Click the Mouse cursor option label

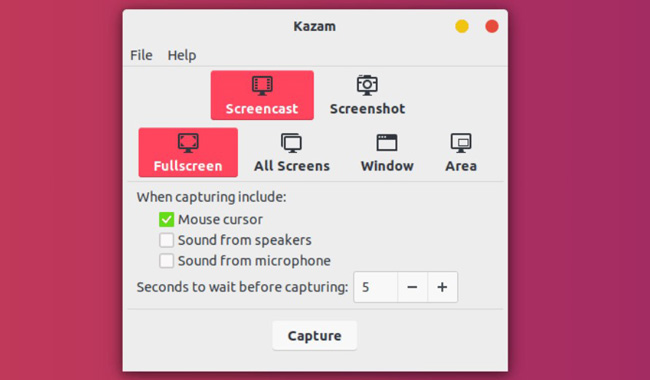tap(221, 220)
